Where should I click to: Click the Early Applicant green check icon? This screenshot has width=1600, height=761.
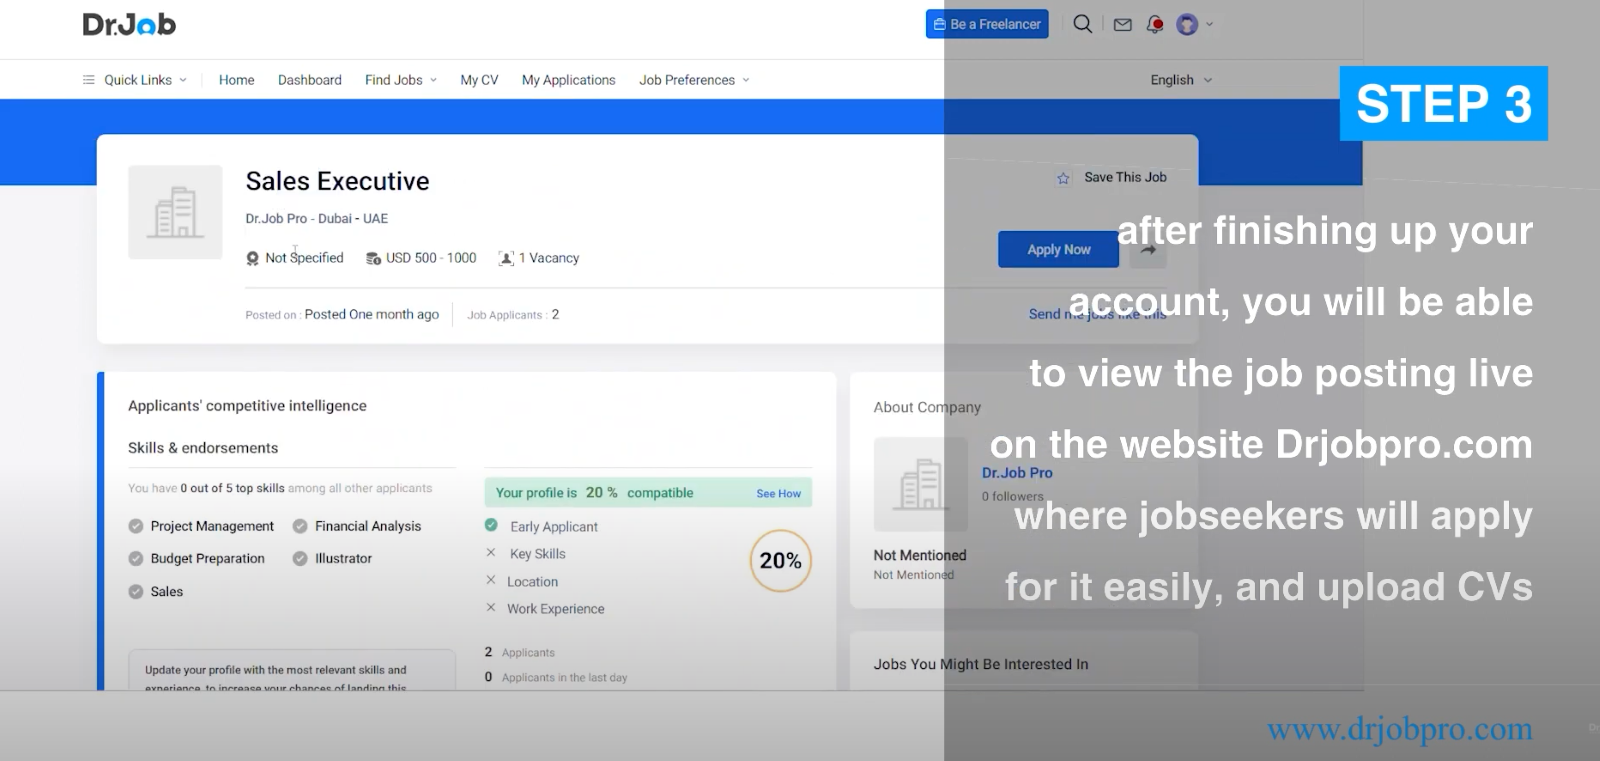click(491, 525)
